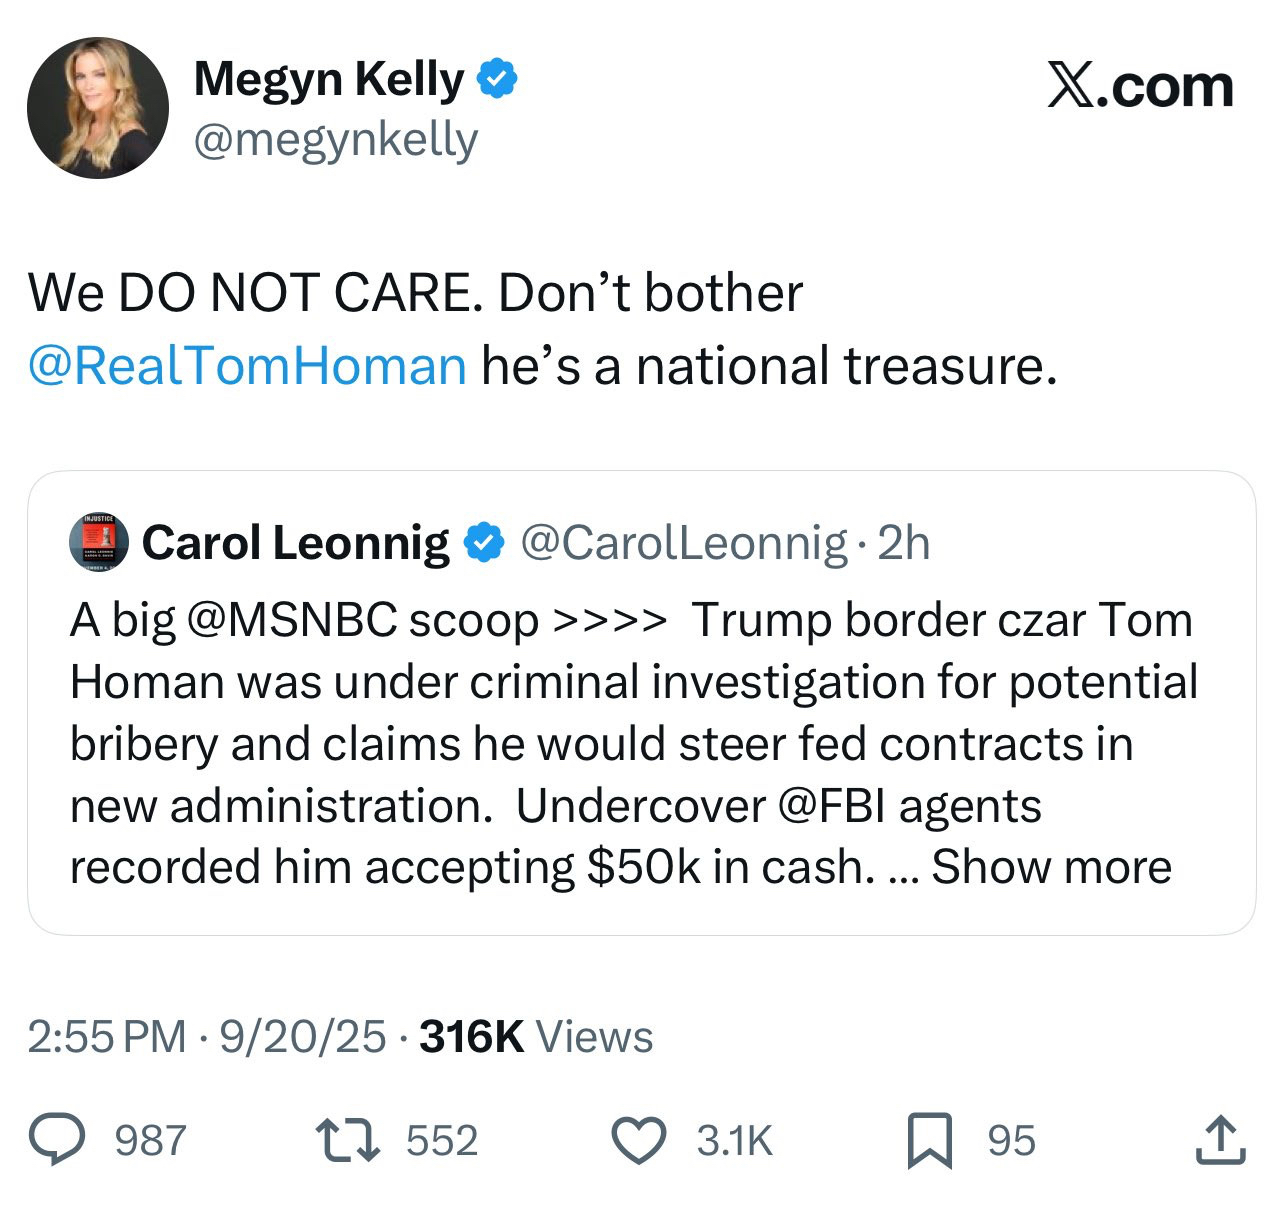This screenshot has height=1222, width=1284.
Task: Open the @CarolLeonnig handle in quote
Action: point(683,543)
